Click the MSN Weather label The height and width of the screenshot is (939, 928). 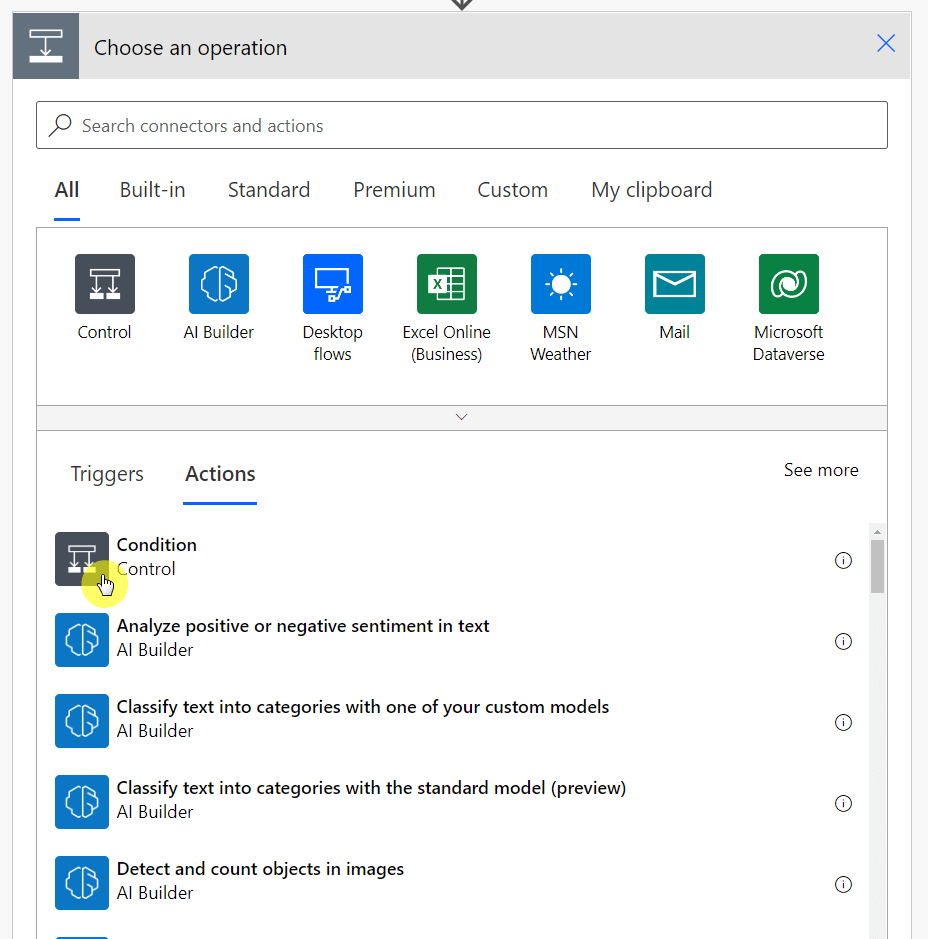pos(561,343)
